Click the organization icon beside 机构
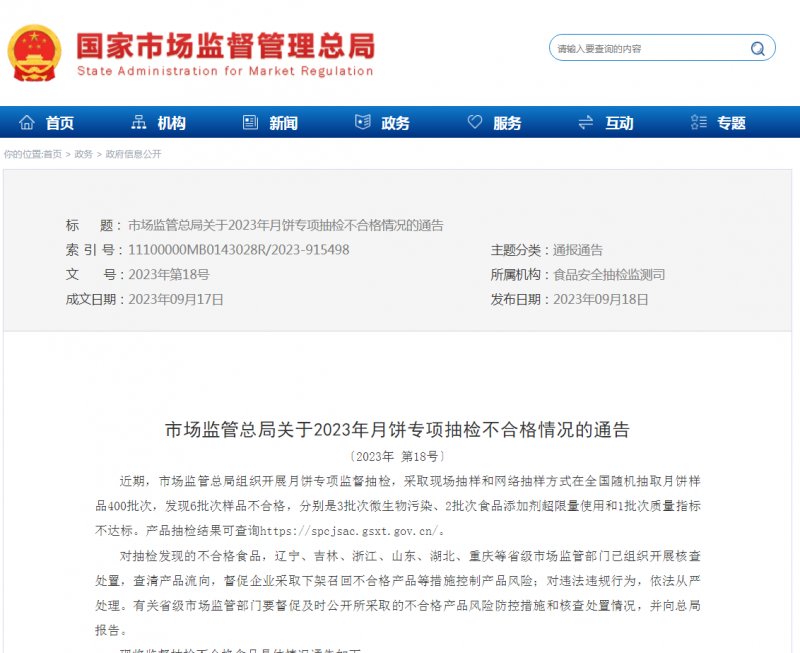800x653 pixels. 138,121
